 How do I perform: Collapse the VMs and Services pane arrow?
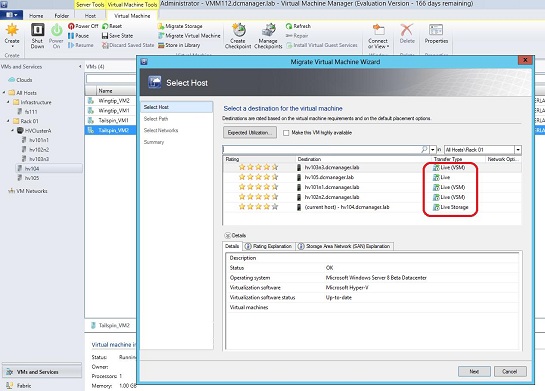[80, 66]
